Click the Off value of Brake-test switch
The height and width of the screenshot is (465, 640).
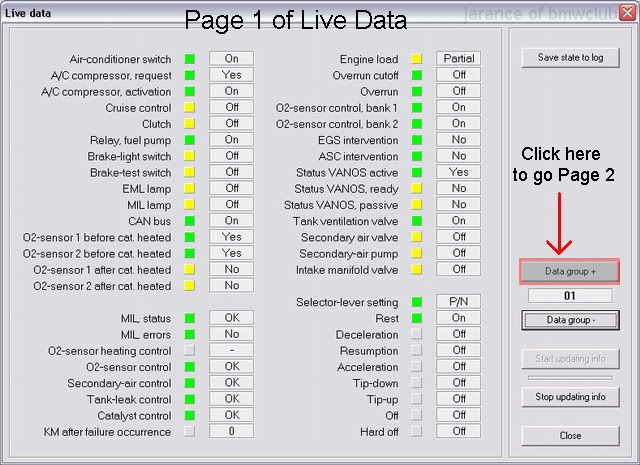(x=231, y=172)
